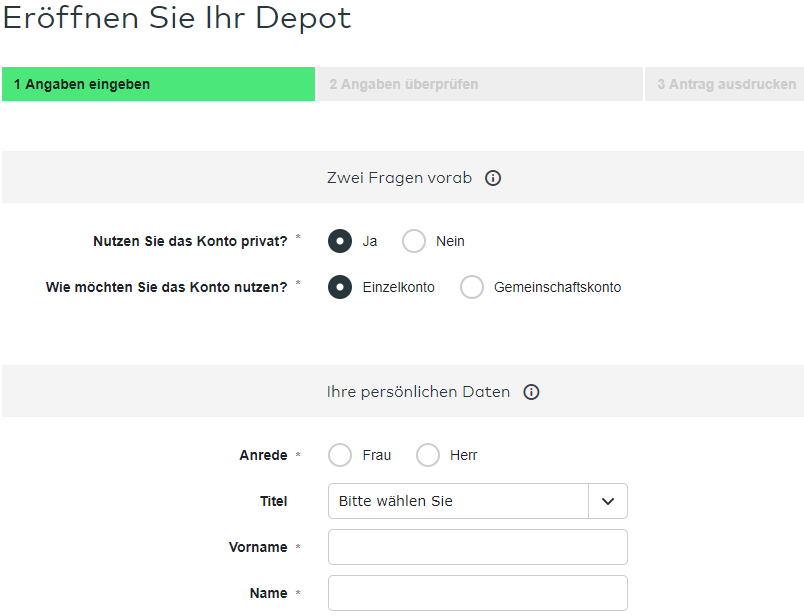Image resolution: width=804 pixels, height=615 pixels.
Task: Go to step 1 Angaben eingeben
Action: 158,84
